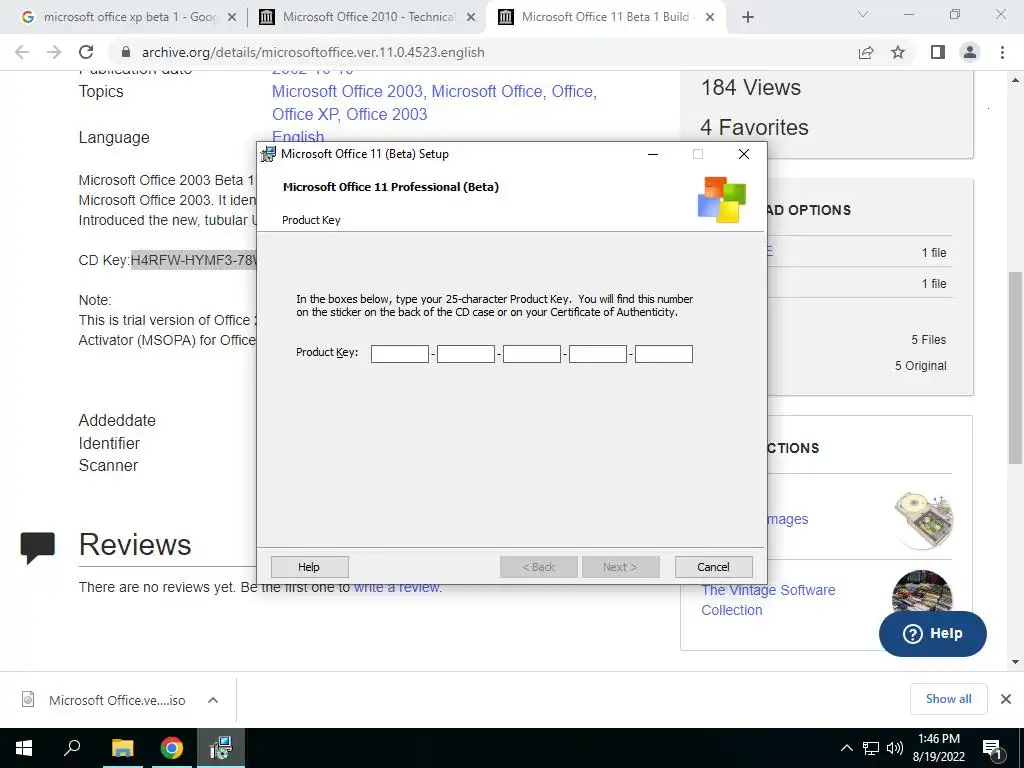The width and height of the screenshot is (1024, 768).
Task: Click Help button in Setup dialog
Action: 310,567
